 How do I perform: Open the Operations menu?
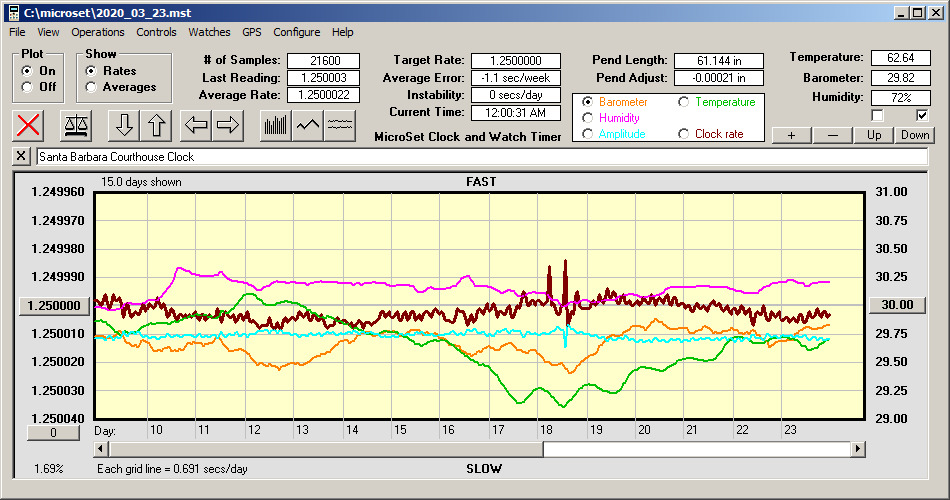pyautogui.click(x=98, y=32)
